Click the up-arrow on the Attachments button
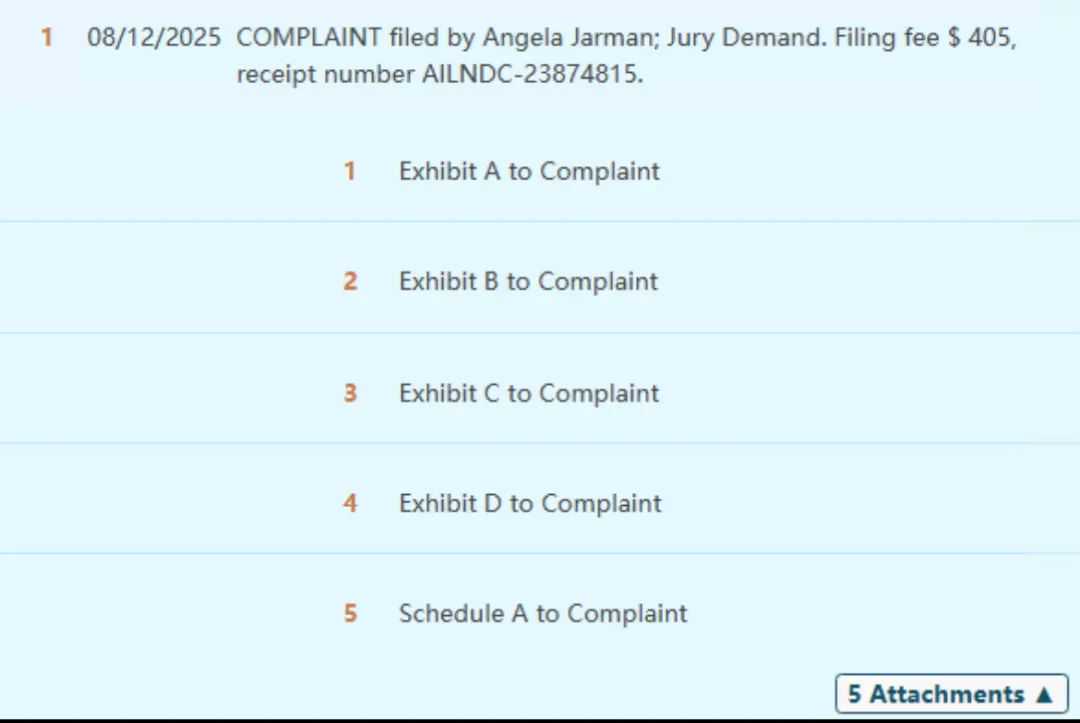Screen dimensions: 1080x723 click(x=1044, y=694)
